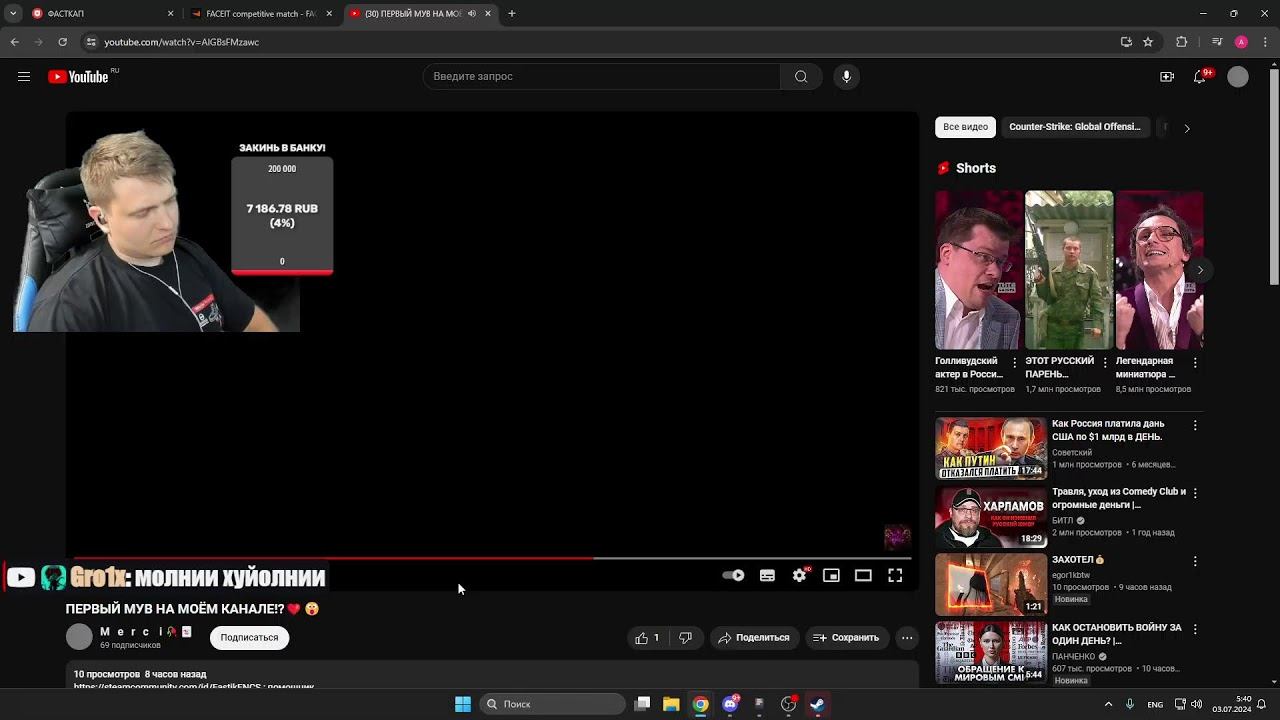Reload the current page
1280x720 pixels.
point(62,42)
